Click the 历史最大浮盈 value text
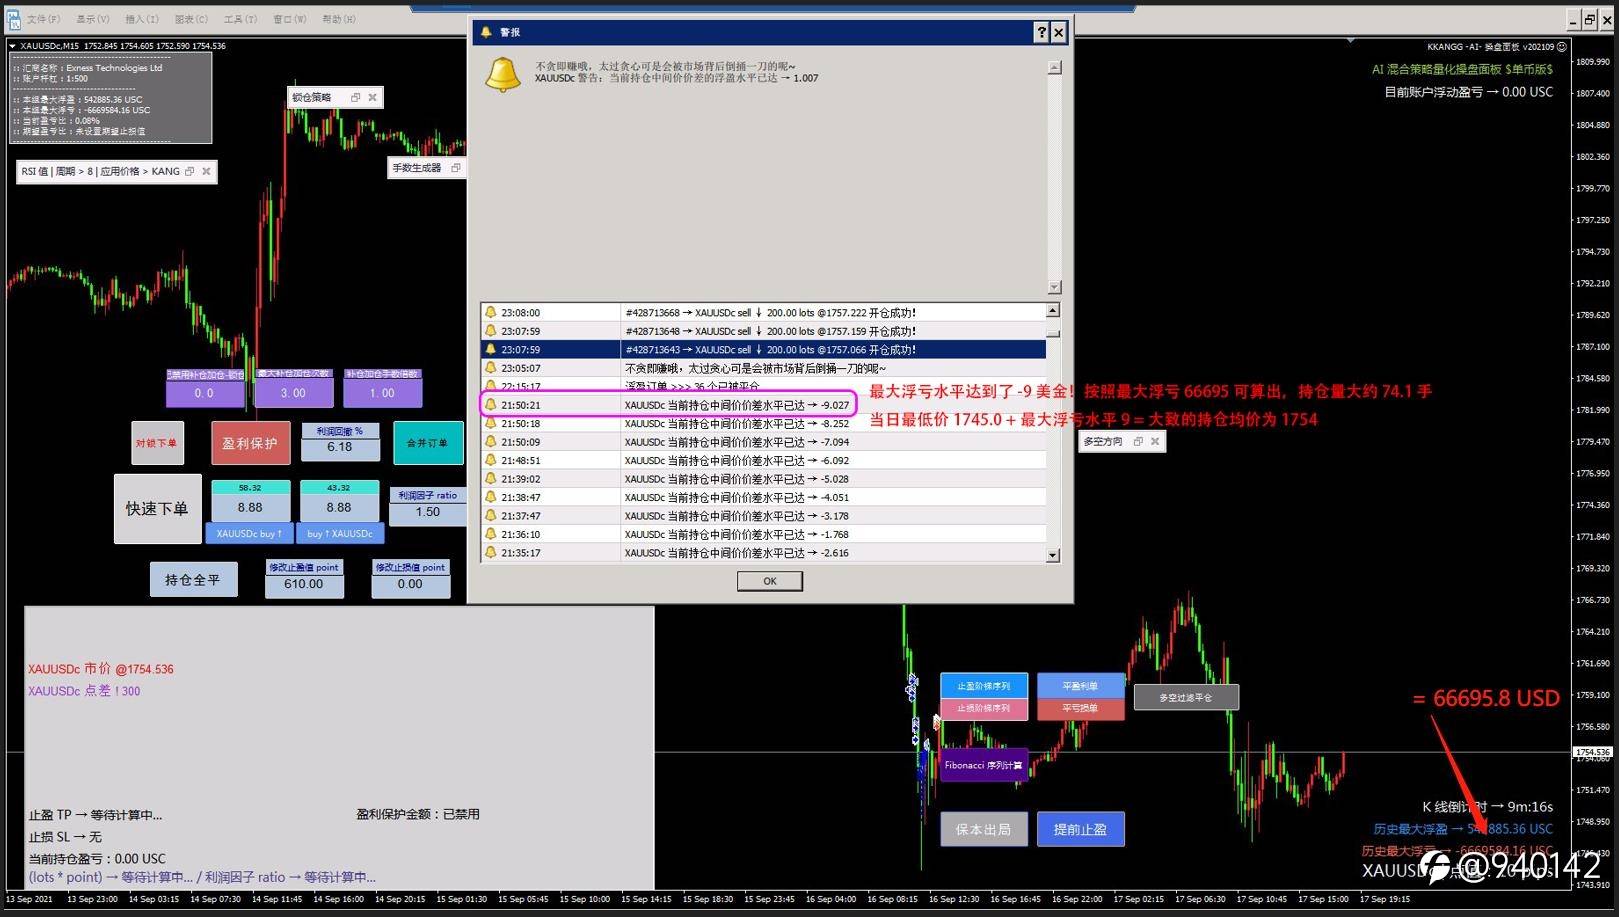 coord(1463,829)
